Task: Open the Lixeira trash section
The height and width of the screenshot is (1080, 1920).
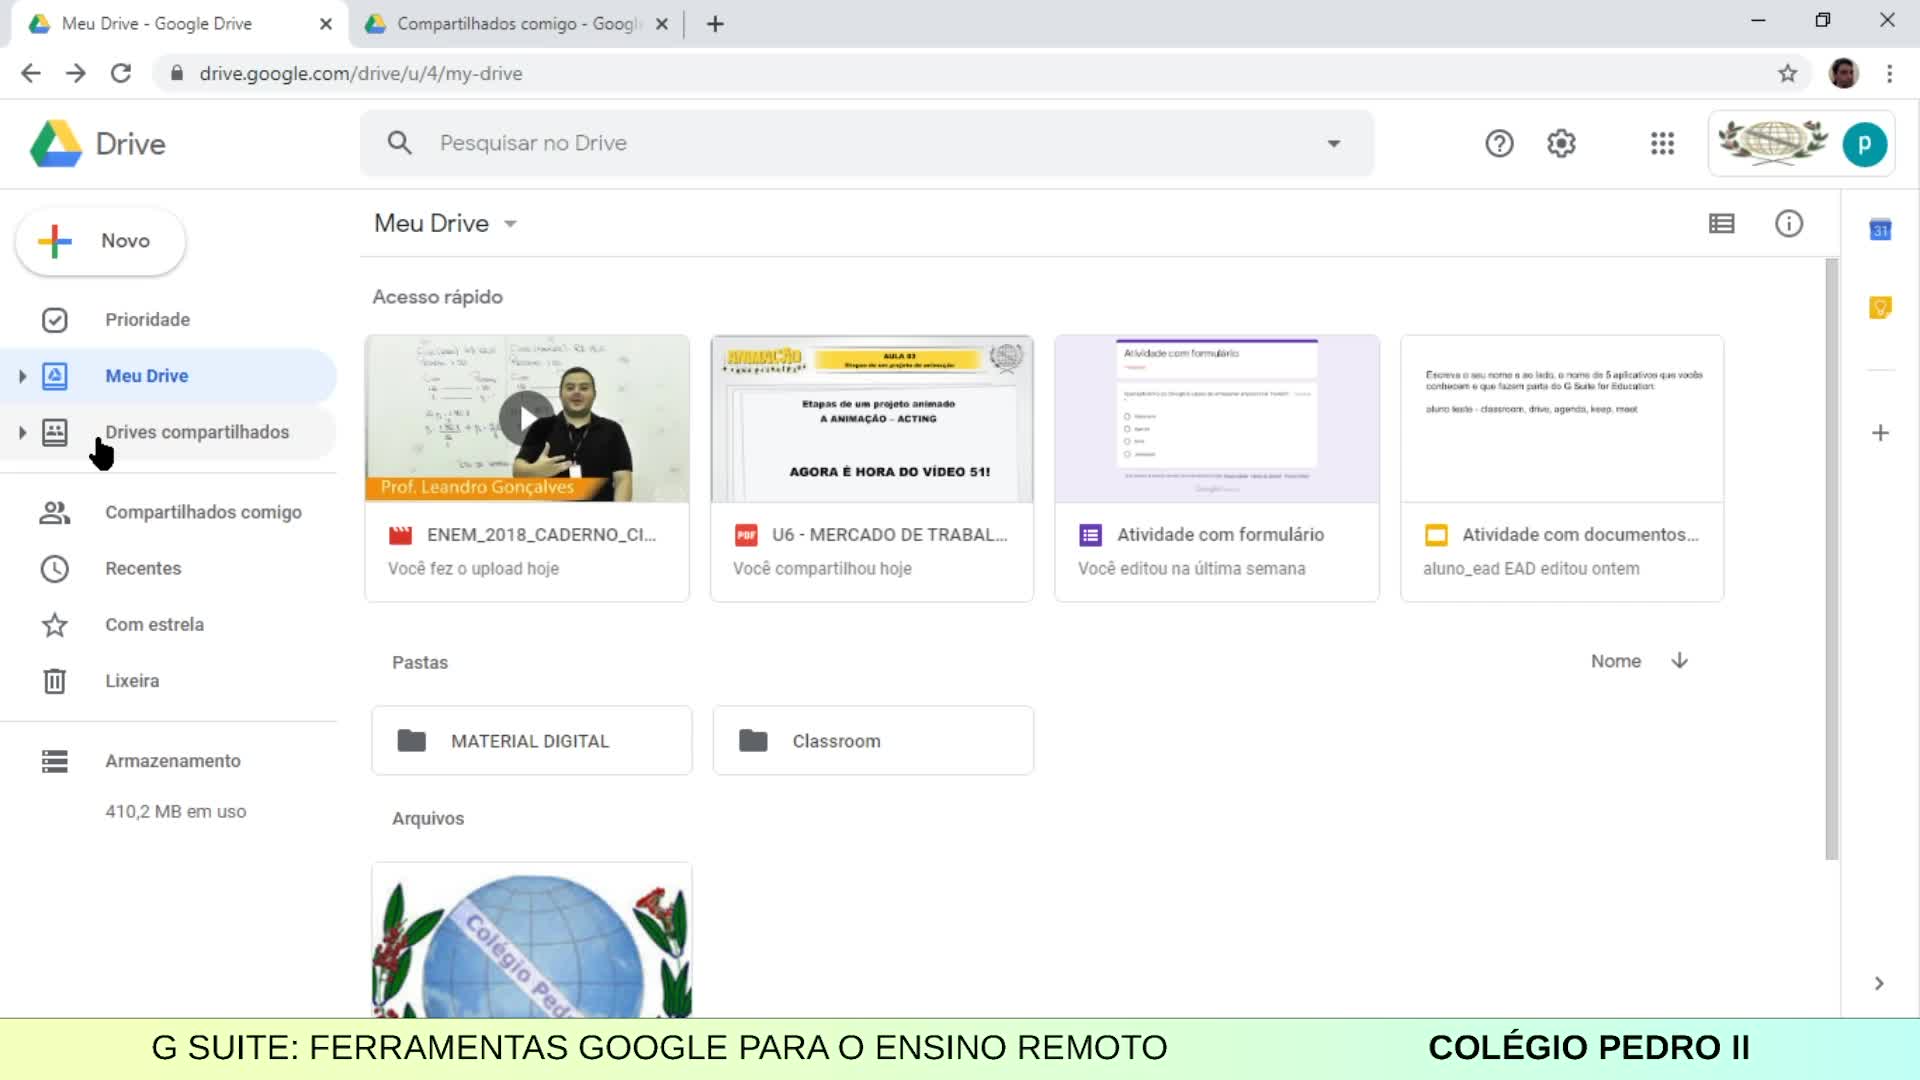Action: pos(132,680)
